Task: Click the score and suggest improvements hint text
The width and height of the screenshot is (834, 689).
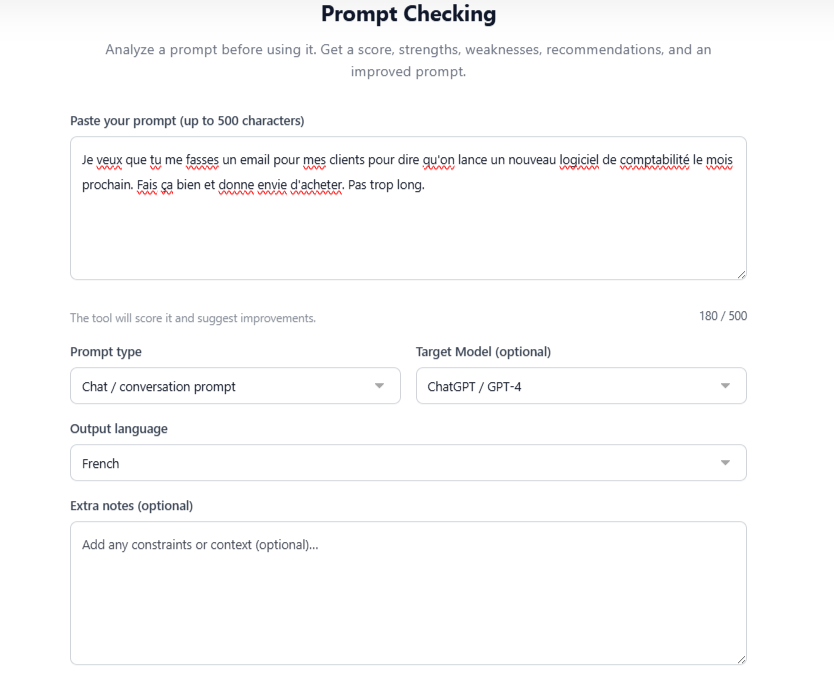Action: pos(192,317)
